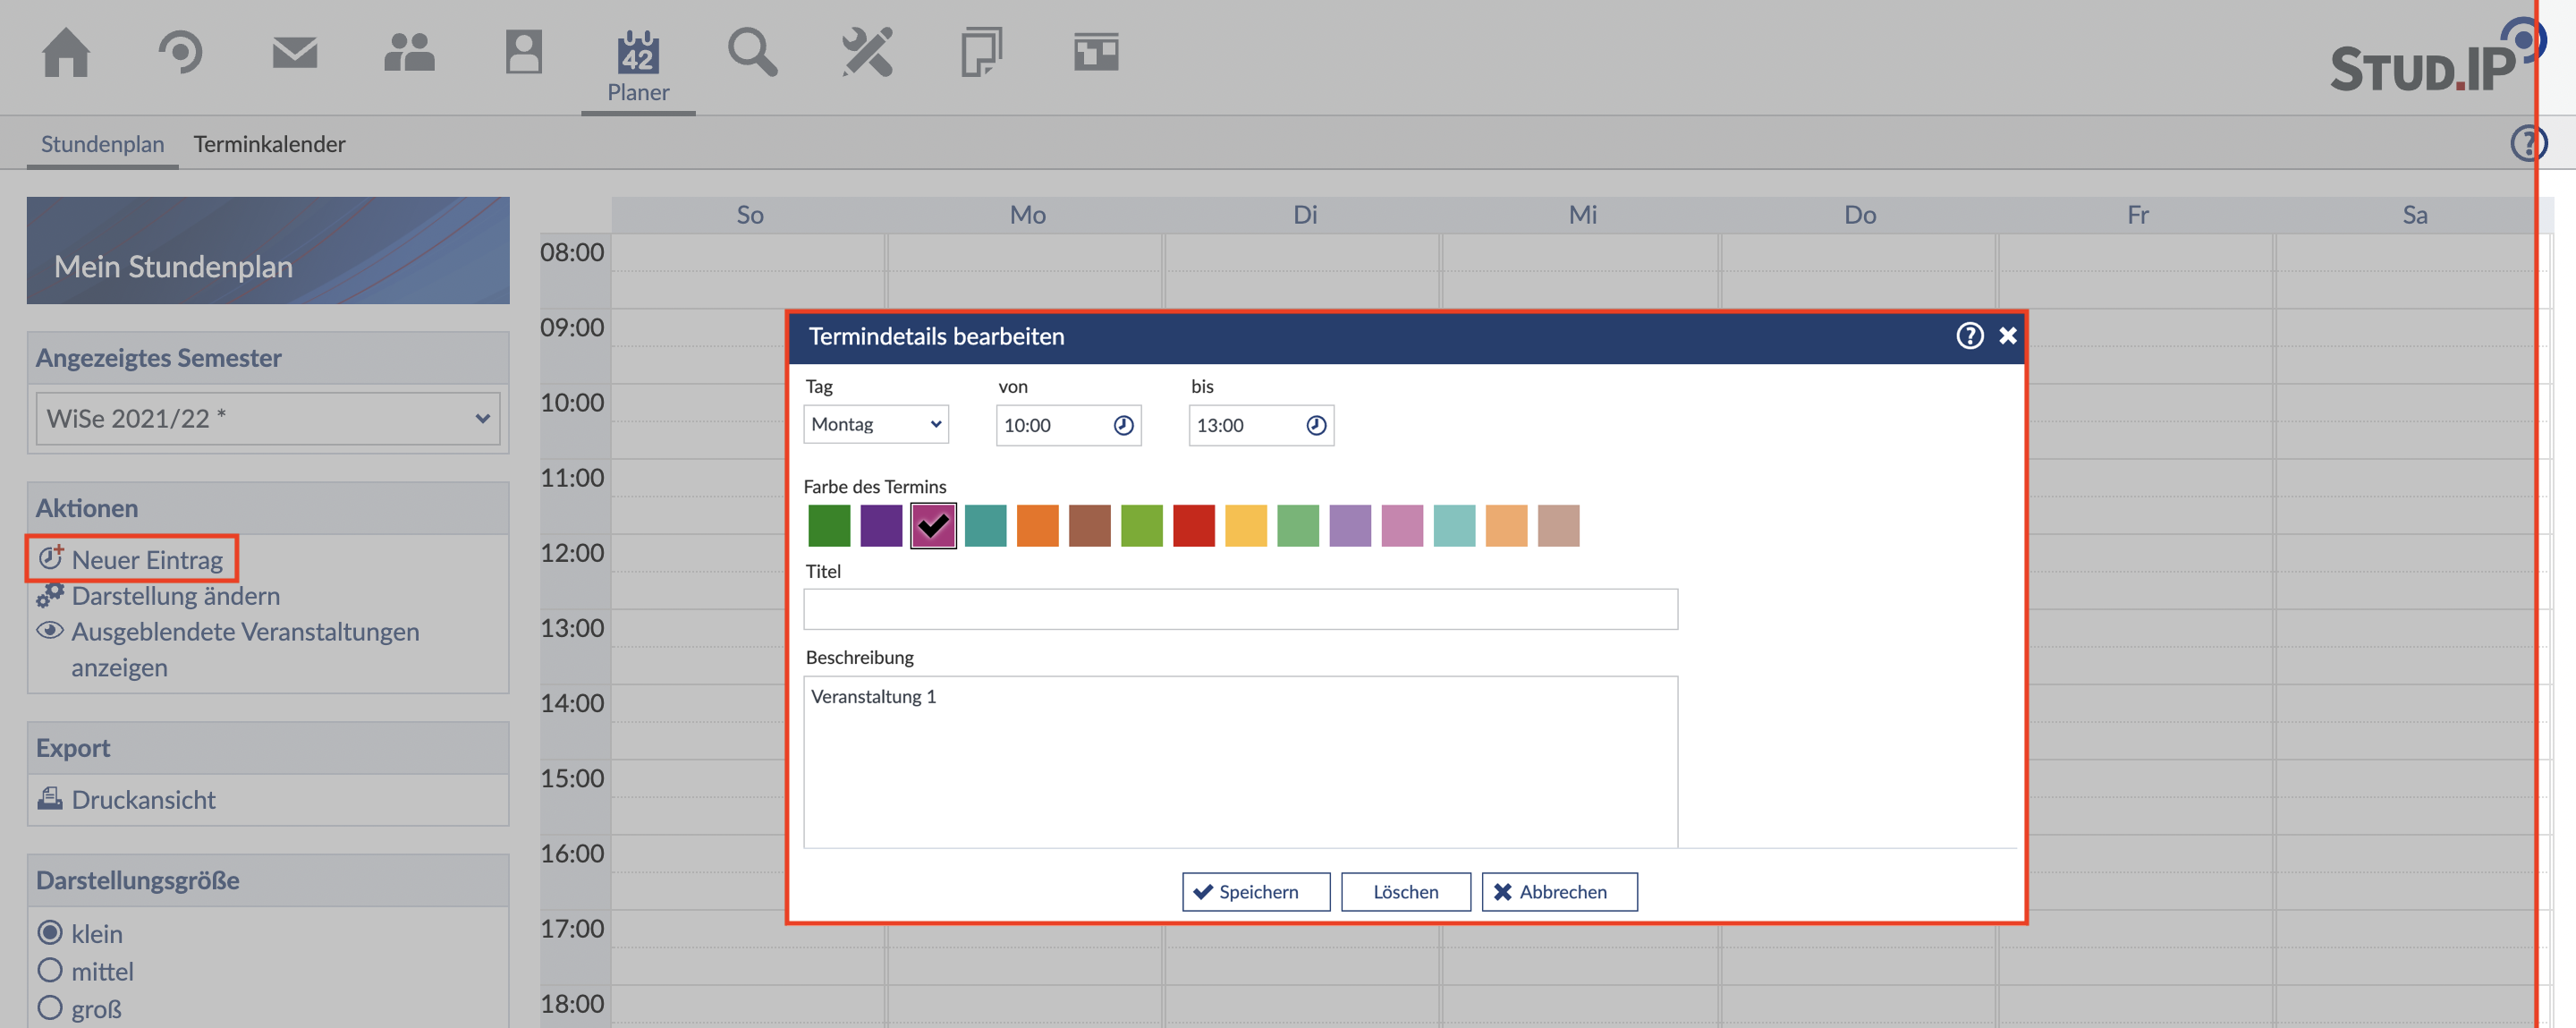
Task: Click the help question mark in dialog header
Action: (1969, 336)
